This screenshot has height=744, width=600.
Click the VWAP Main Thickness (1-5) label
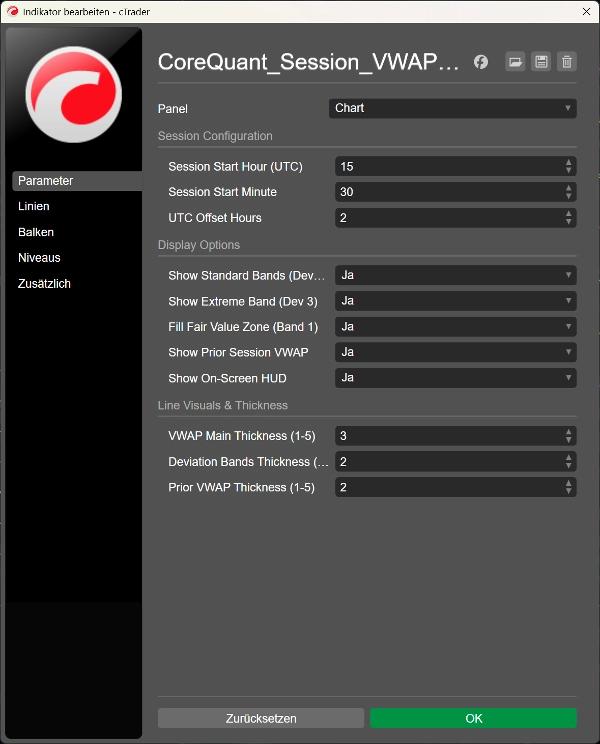(242, 436)
